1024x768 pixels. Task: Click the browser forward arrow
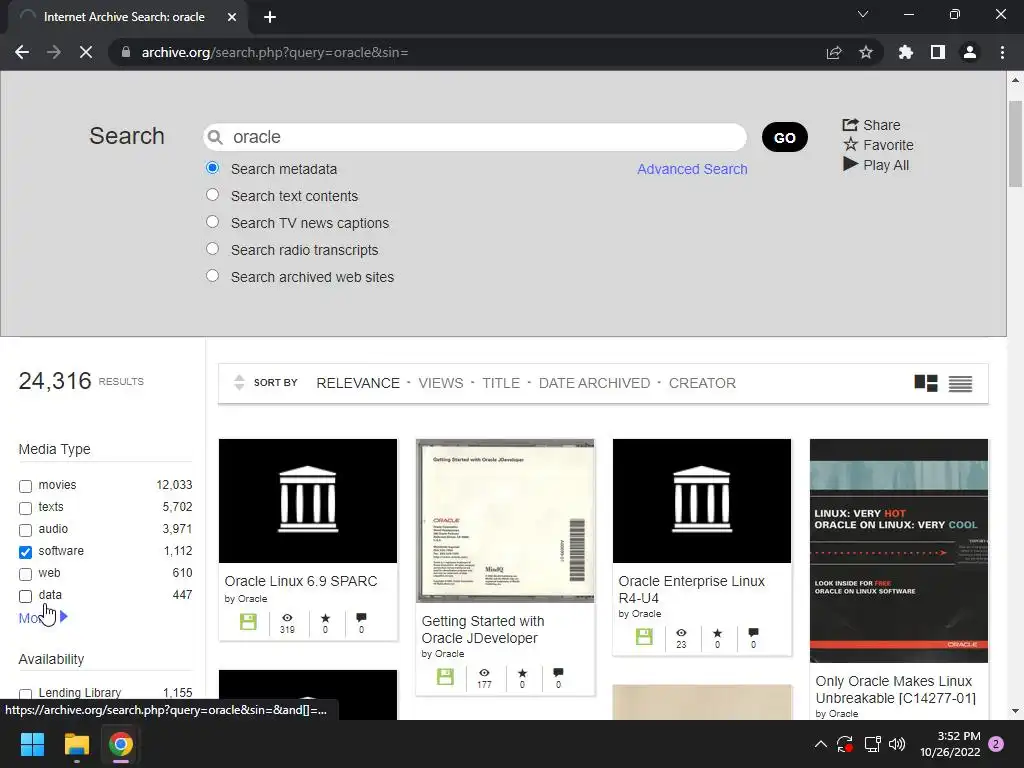[x=54, y=52]
